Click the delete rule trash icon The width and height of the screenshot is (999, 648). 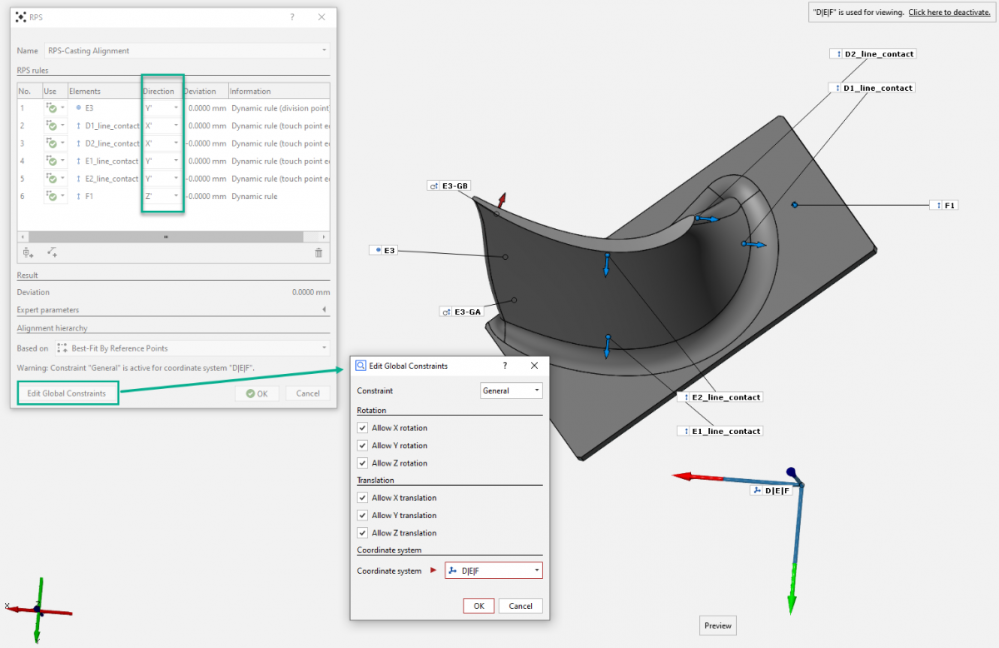point(319,253)
